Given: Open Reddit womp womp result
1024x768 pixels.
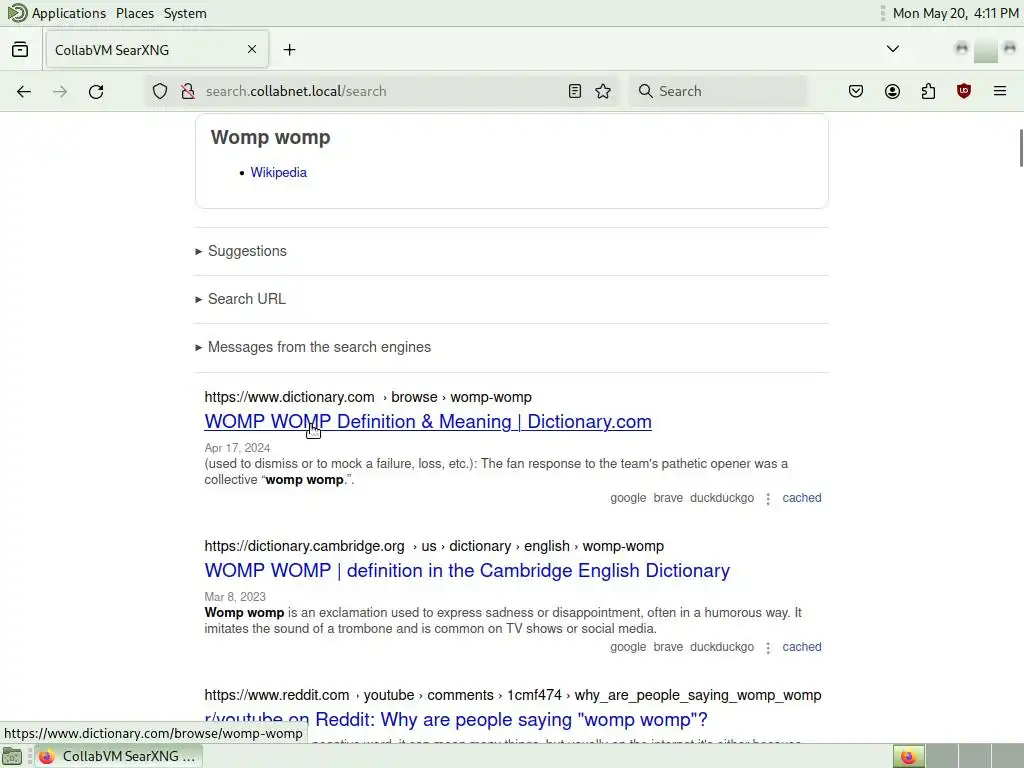Looking at the screenshot, I should tap(456, 720).
